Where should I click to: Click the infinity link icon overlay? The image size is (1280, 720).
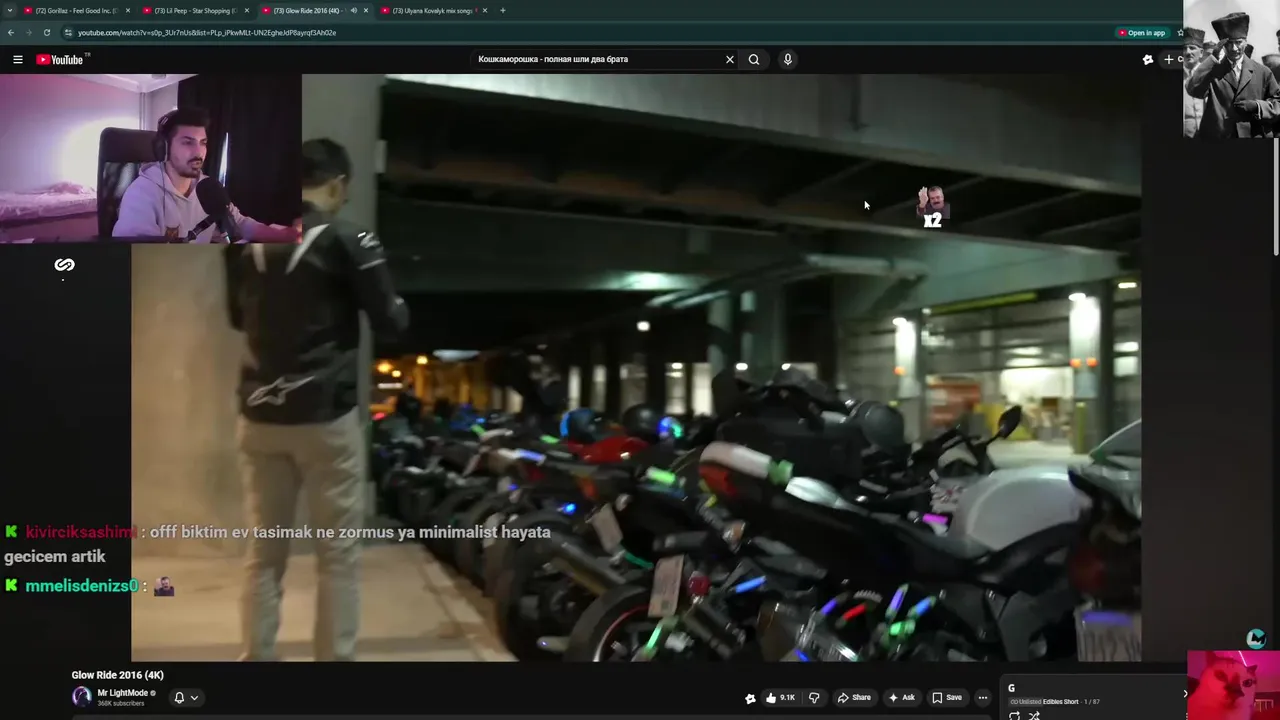click(x=64, y=265)
